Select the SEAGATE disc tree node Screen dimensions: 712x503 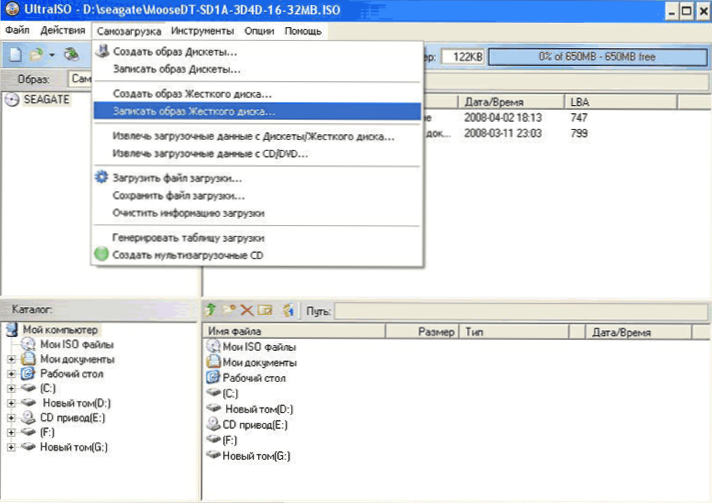(46, 99)
